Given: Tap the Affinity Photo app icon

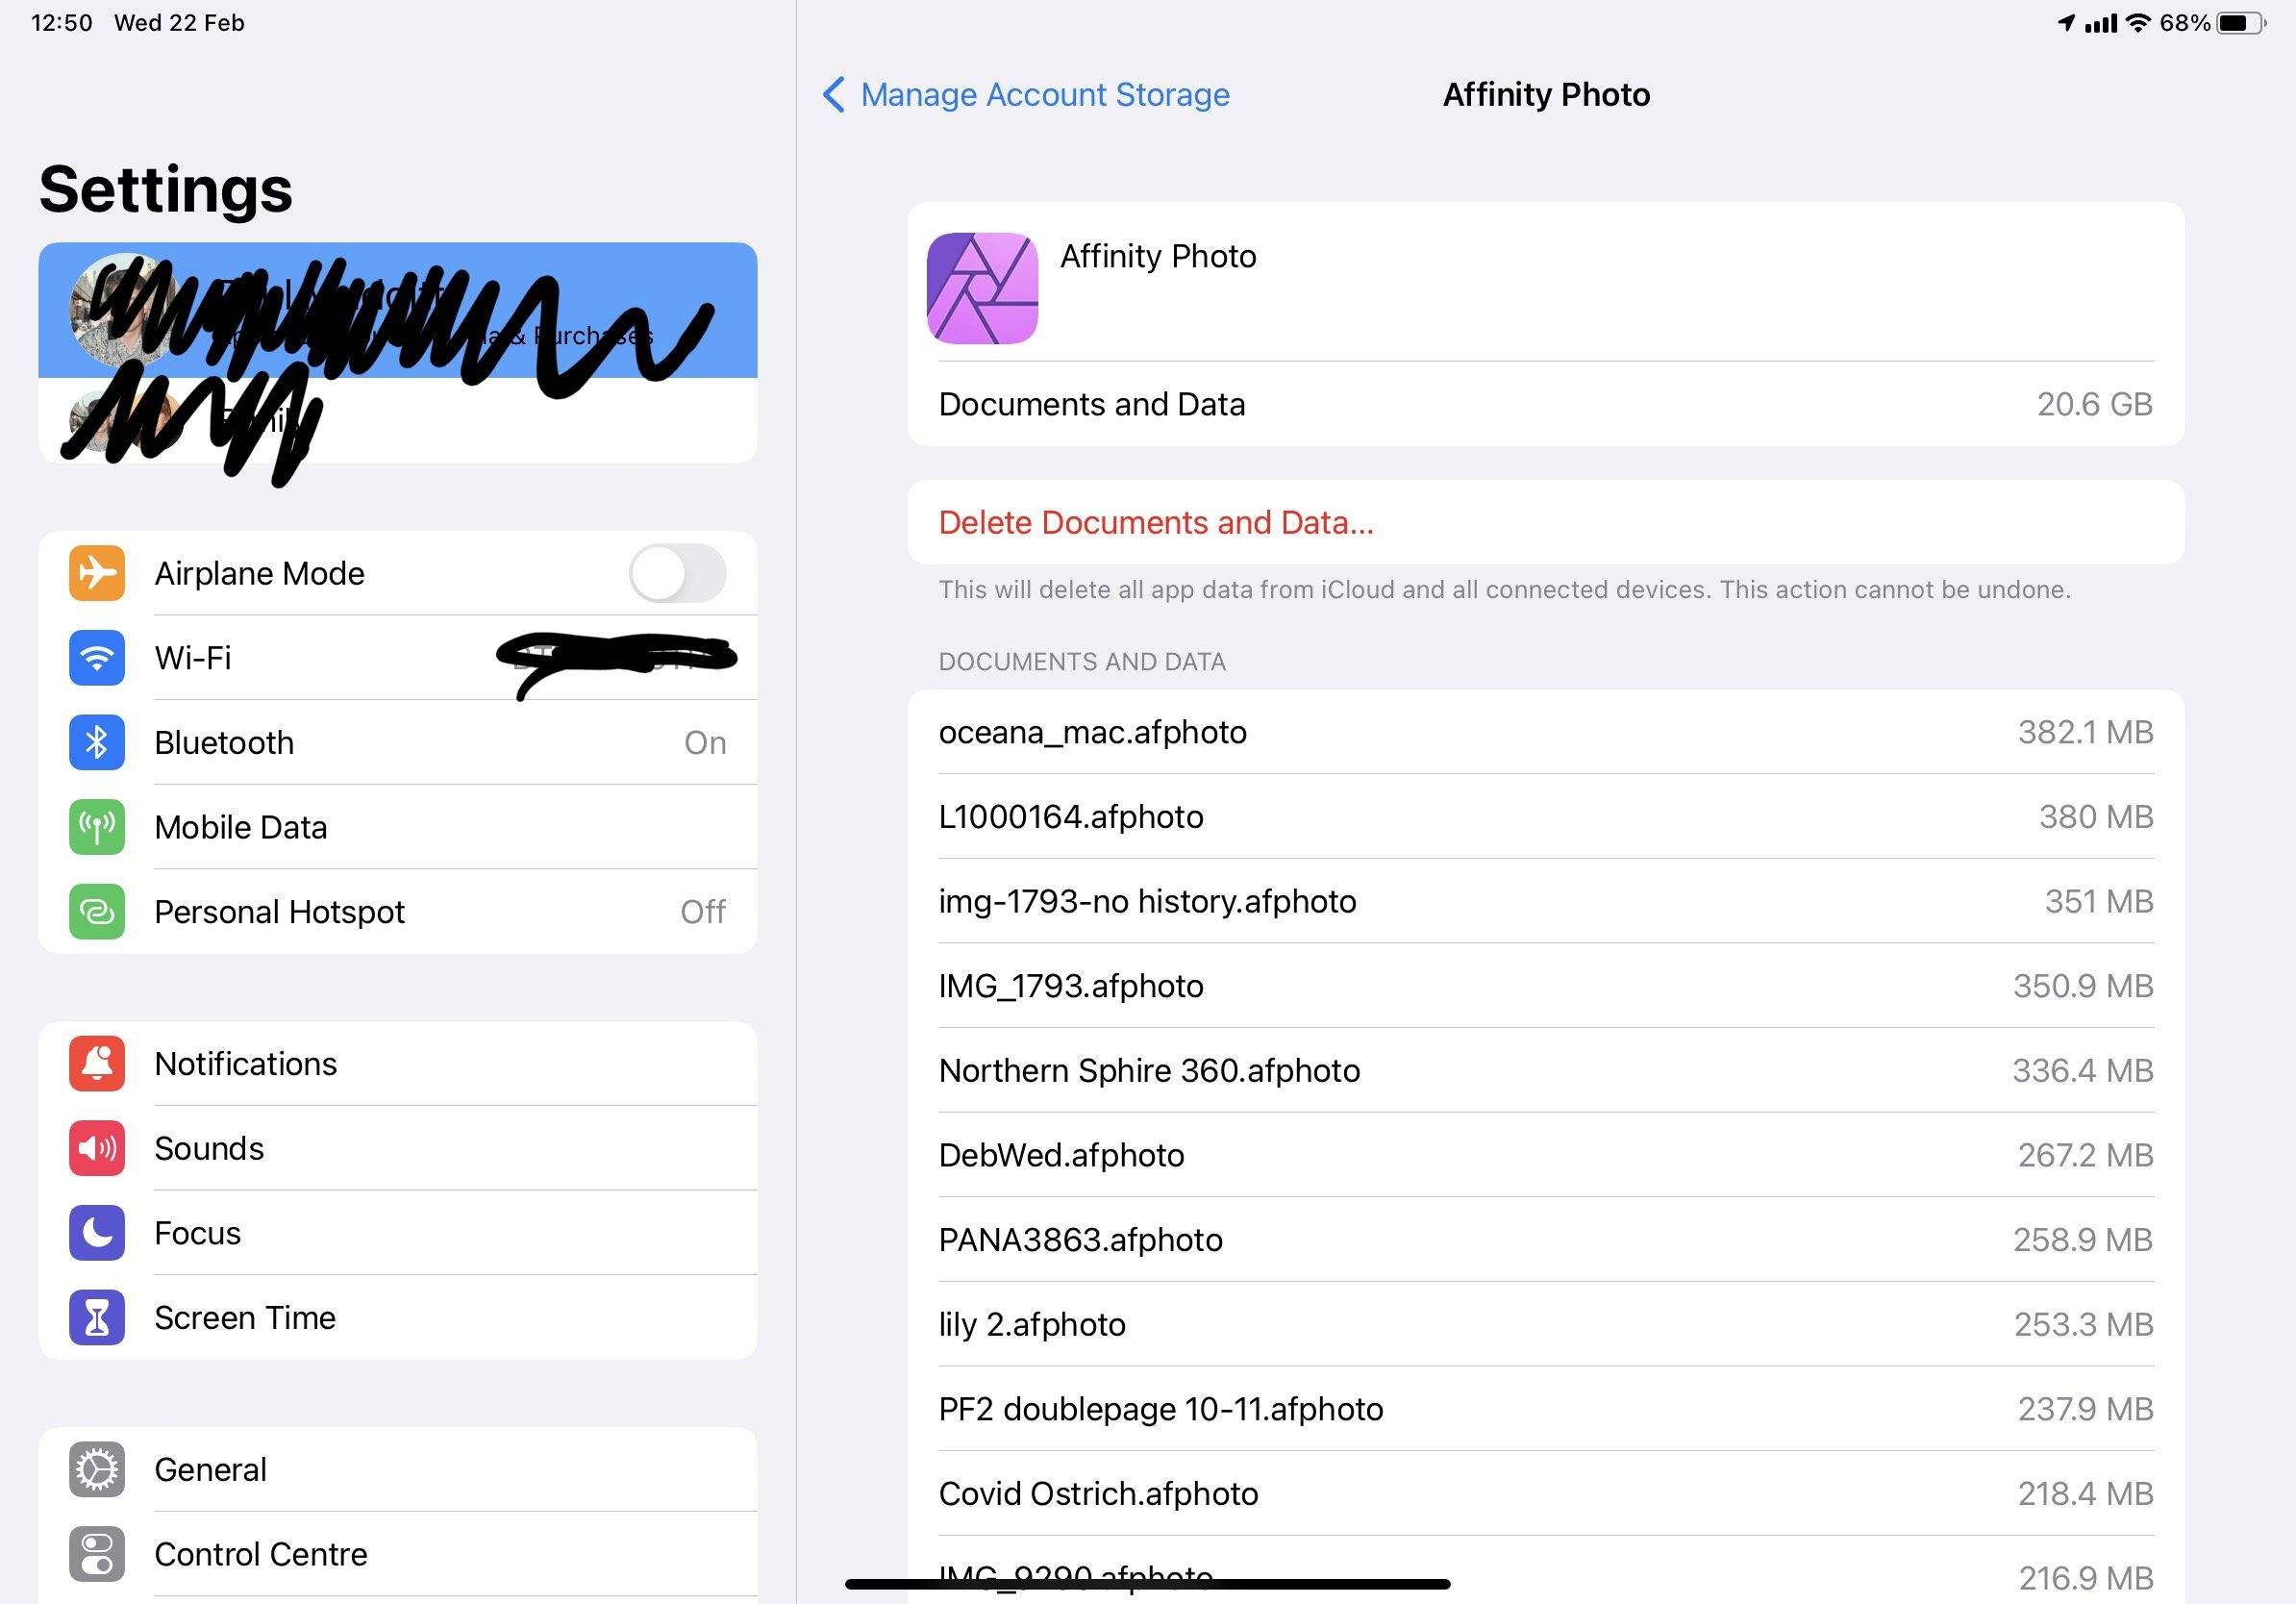Looking at the screenshot, I should (x=982, y=288).
